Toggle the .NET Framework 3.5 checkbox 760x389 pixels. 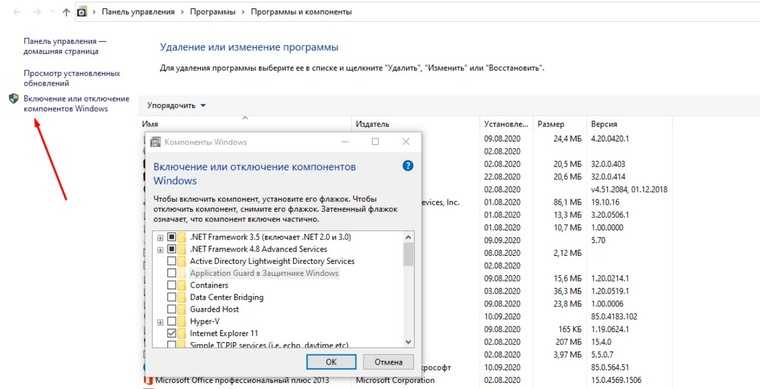[x=171, y=237]
